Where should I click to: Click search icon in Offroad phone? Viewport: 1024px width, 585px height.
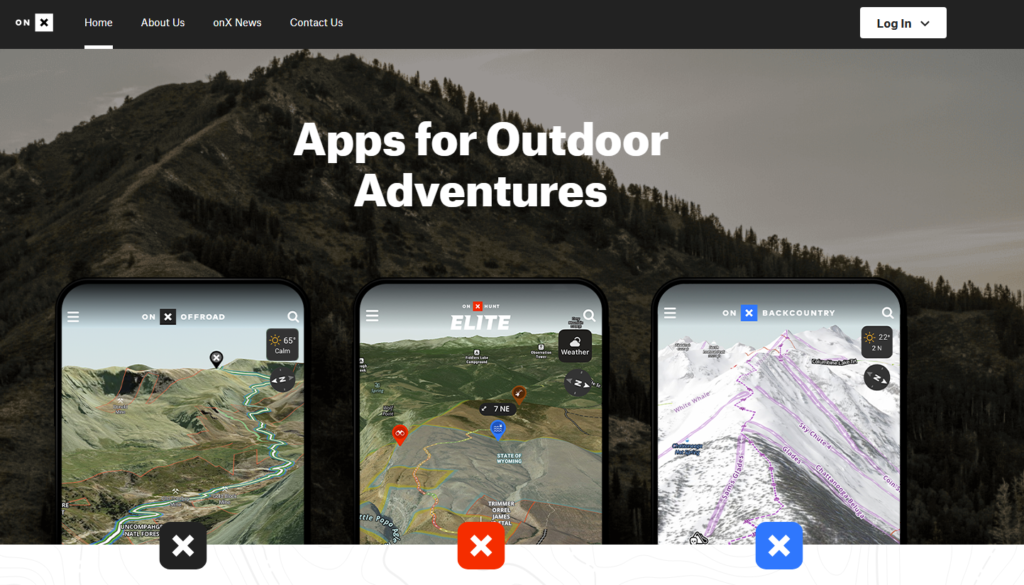(x=293, y=317)
